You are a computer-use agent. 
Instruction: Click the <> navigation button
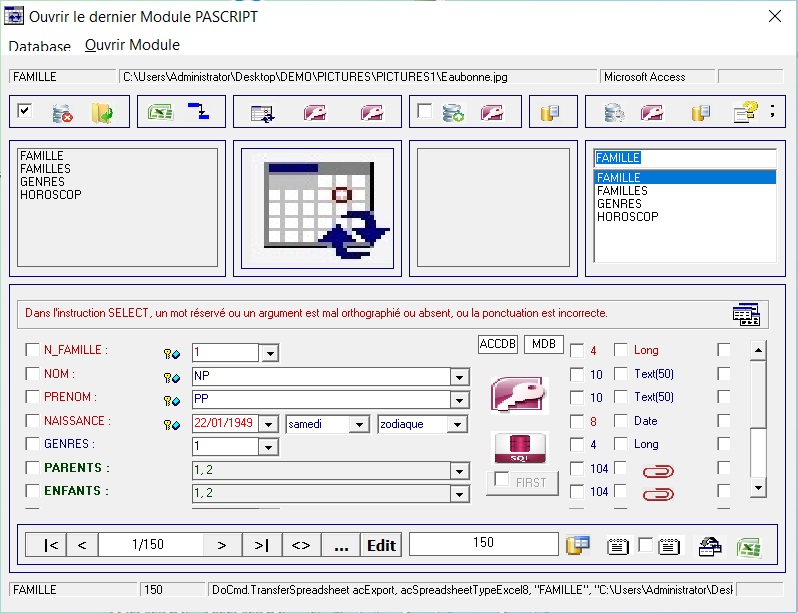click(x=301, y=545)
